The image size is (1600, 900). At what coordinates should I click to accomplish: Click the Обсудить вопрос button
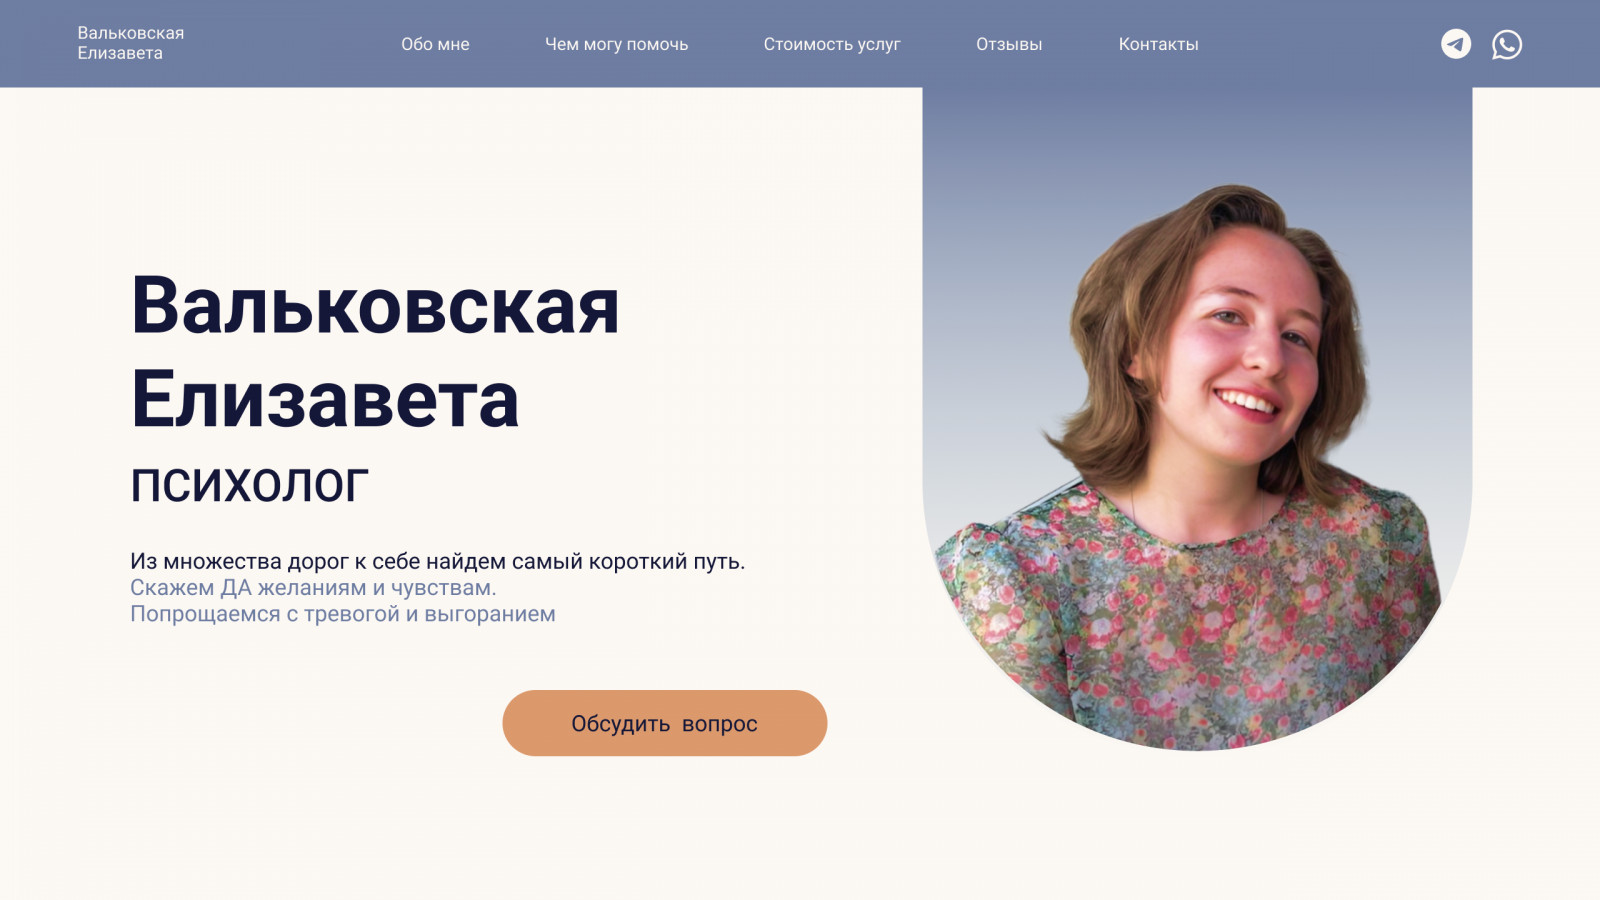664,723
